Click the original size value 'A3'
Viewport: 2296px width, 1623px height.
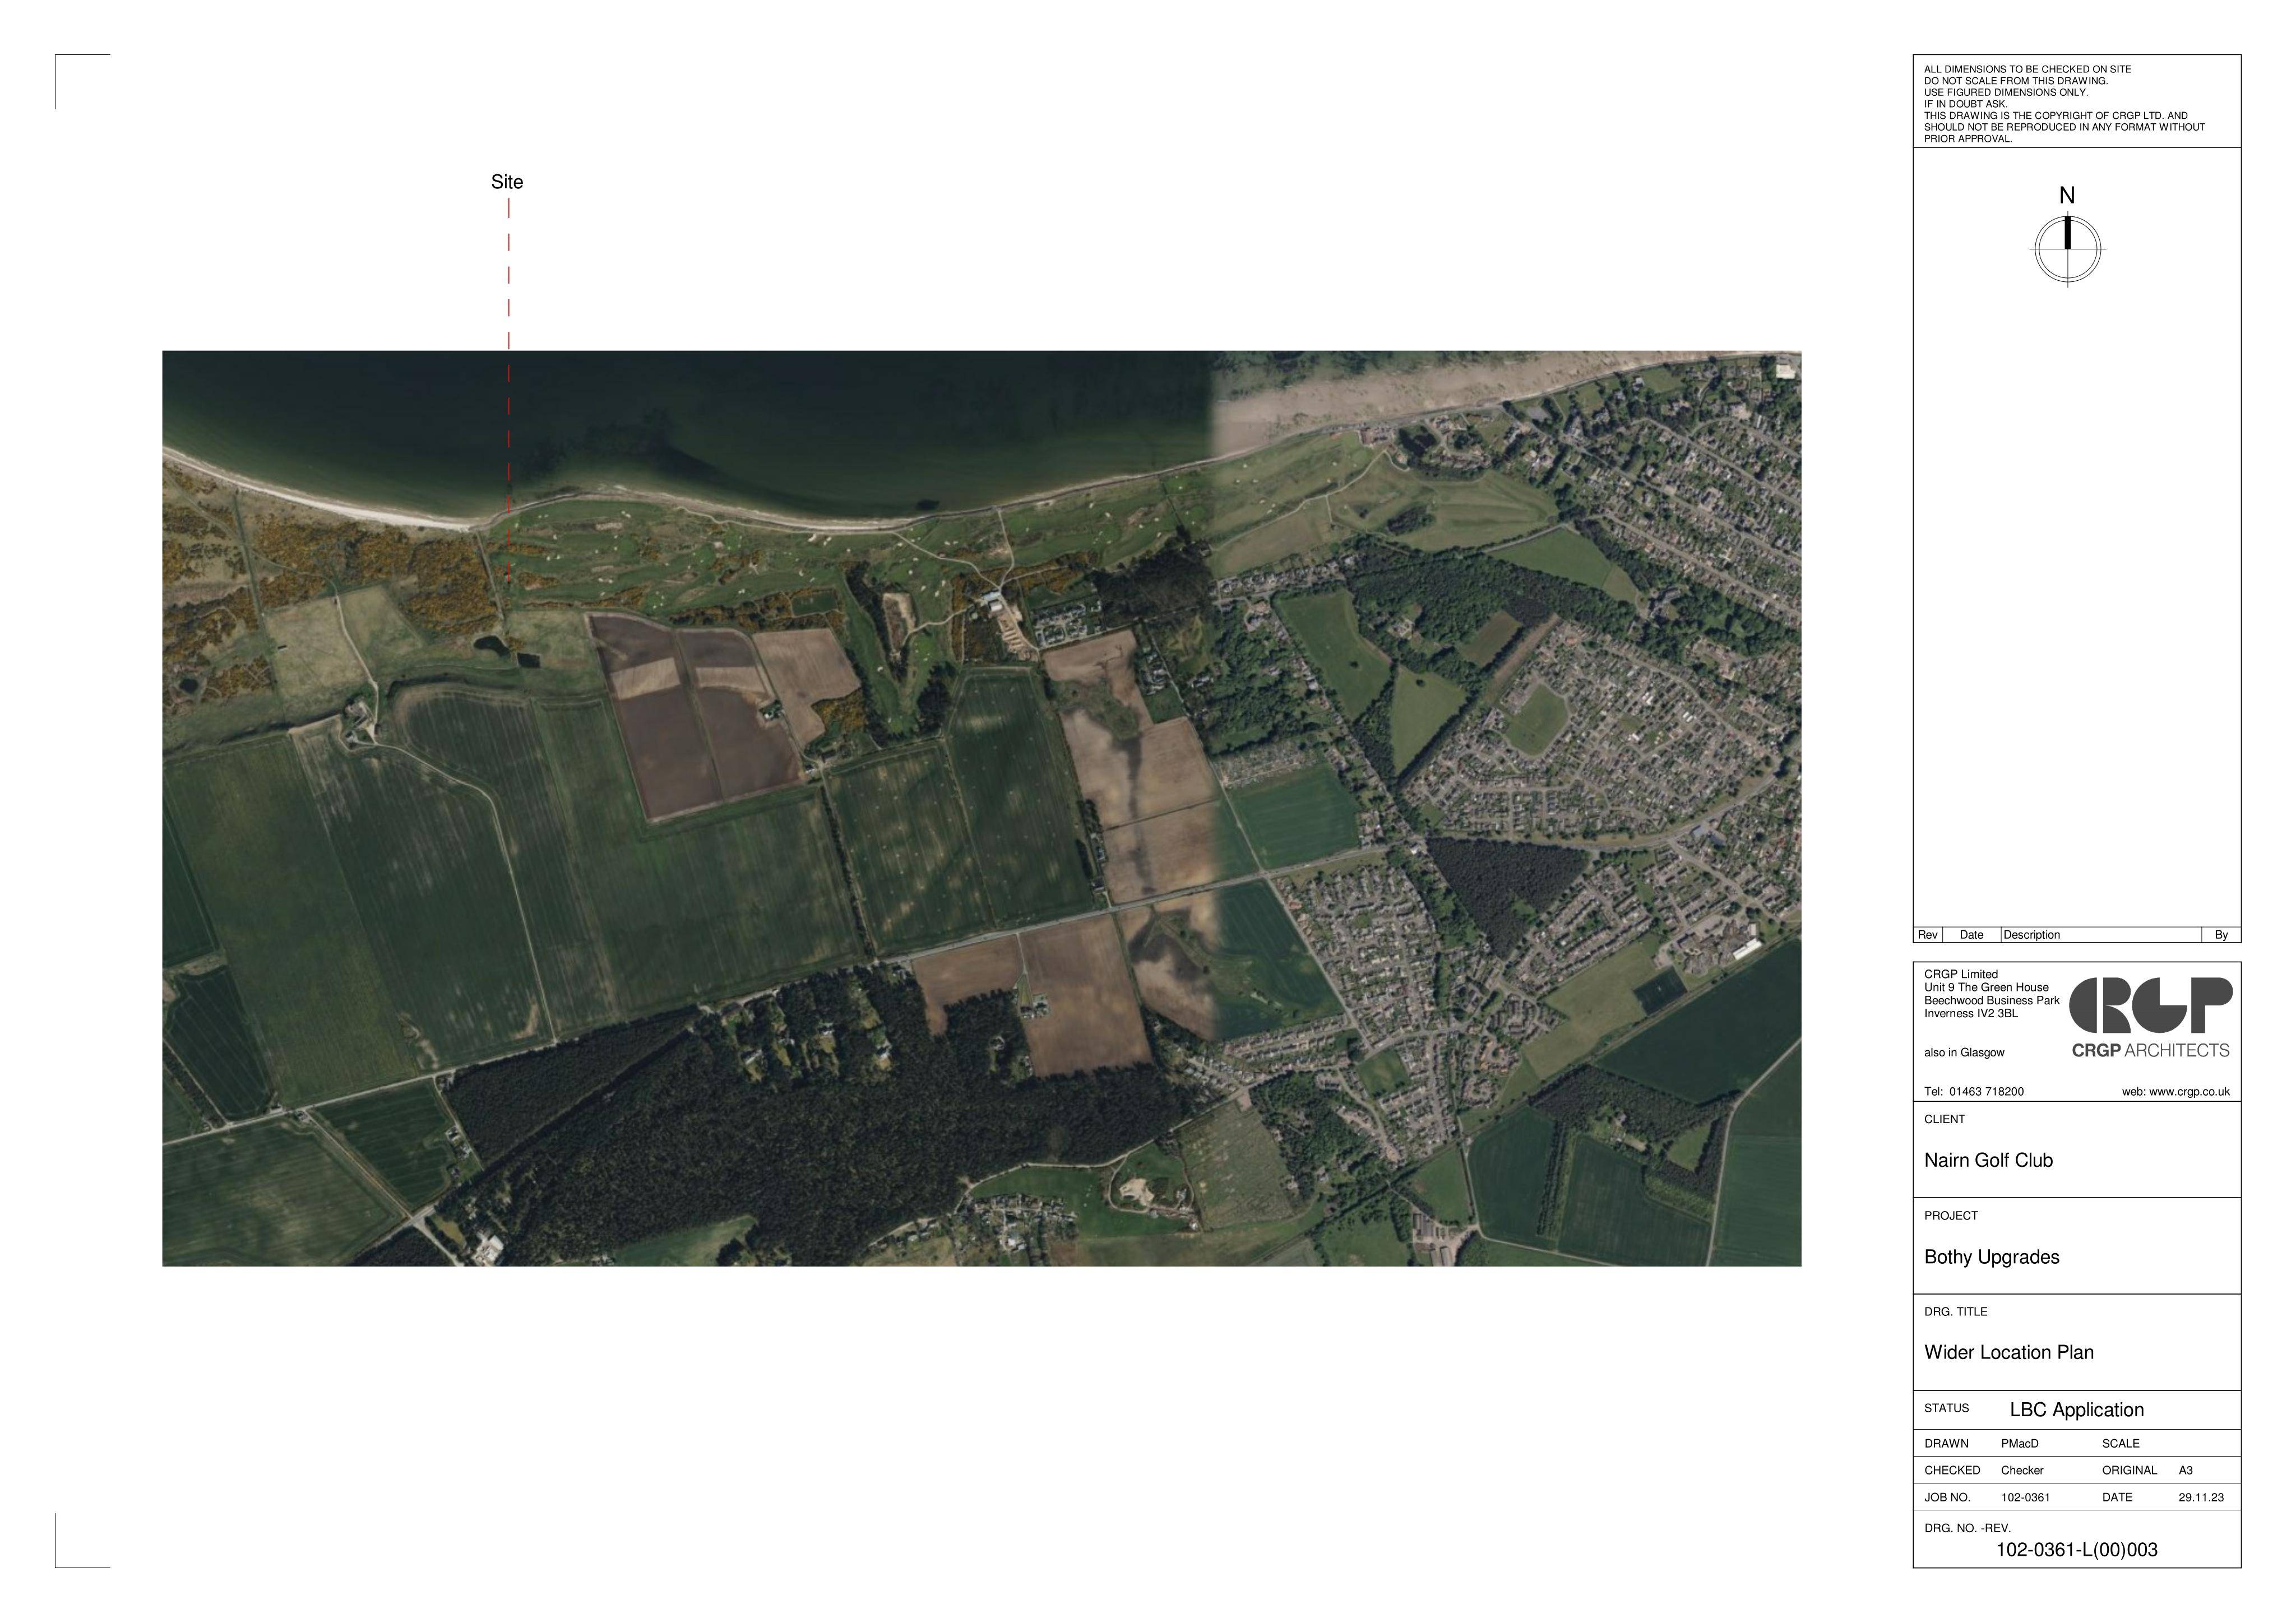[x=2185, y=1471]
